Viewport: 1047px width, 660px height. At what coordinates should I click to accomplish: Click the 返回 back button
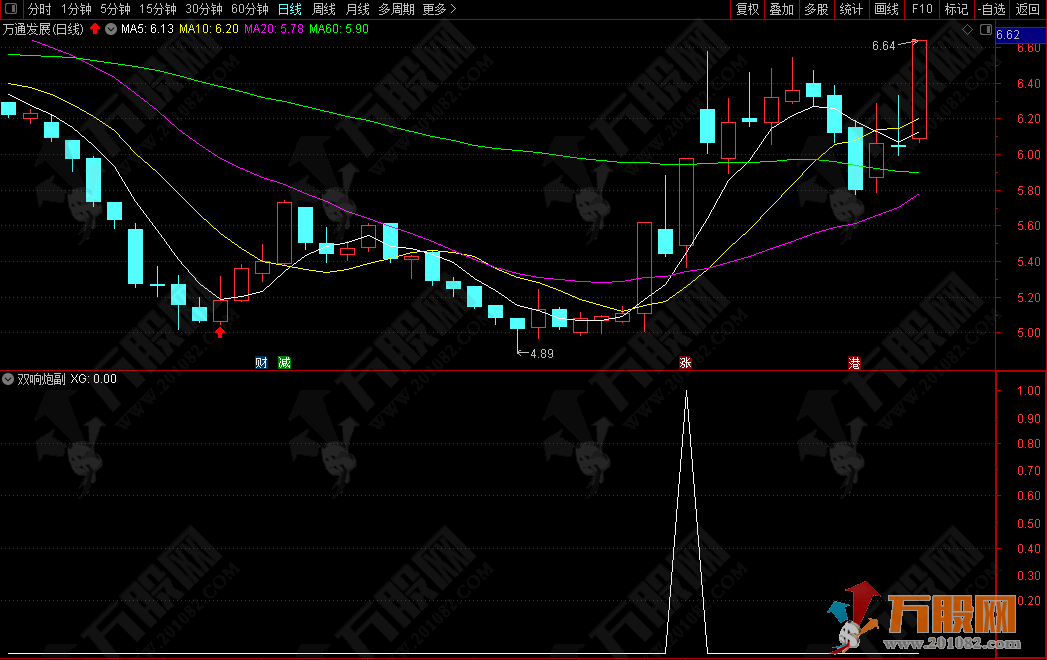[1027, 9]
